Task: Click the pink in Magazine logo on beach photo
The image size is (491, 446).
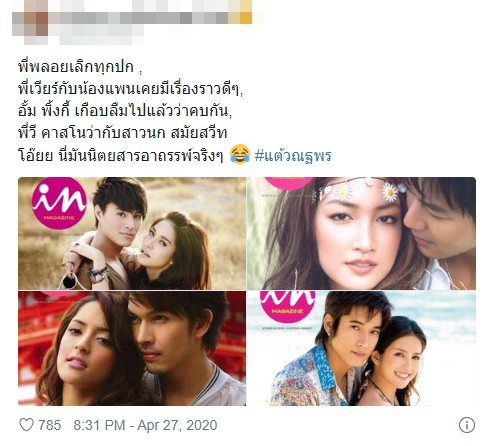Action: [287, 307]
